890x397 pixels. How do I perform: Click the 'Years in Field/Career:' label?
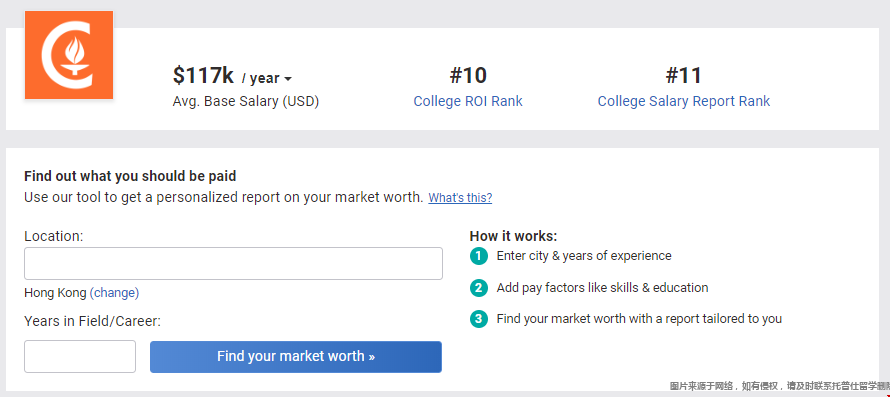(93, 321)
